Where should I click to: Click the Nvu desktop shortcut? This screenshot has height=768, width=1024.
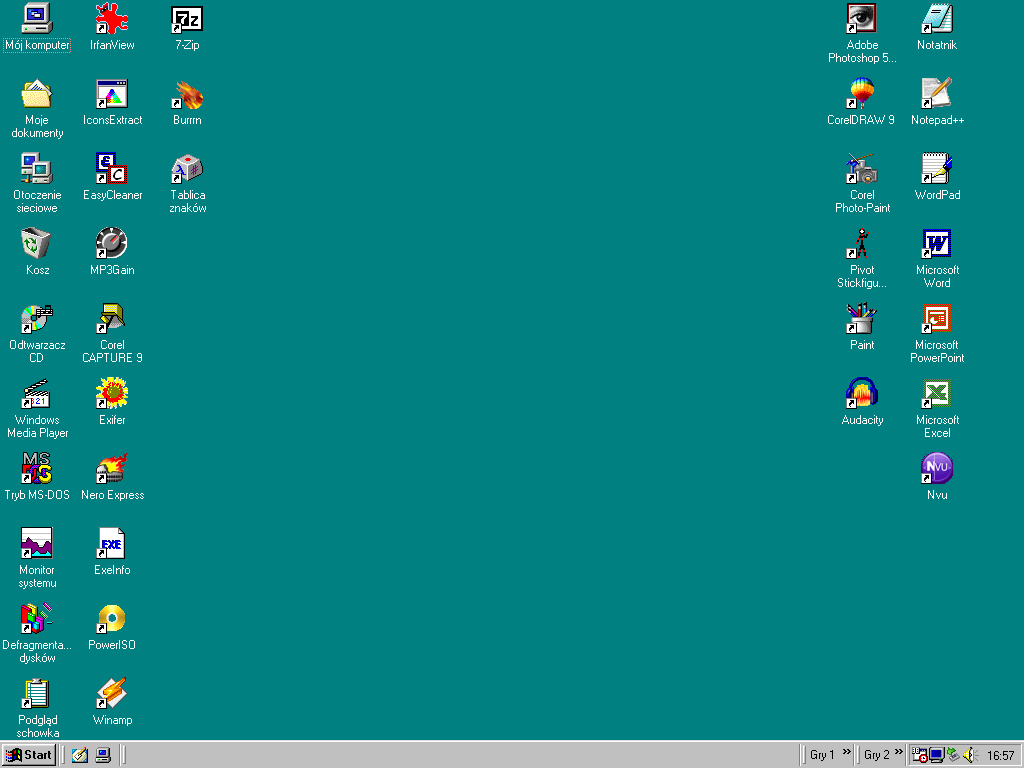pos(936,469)
